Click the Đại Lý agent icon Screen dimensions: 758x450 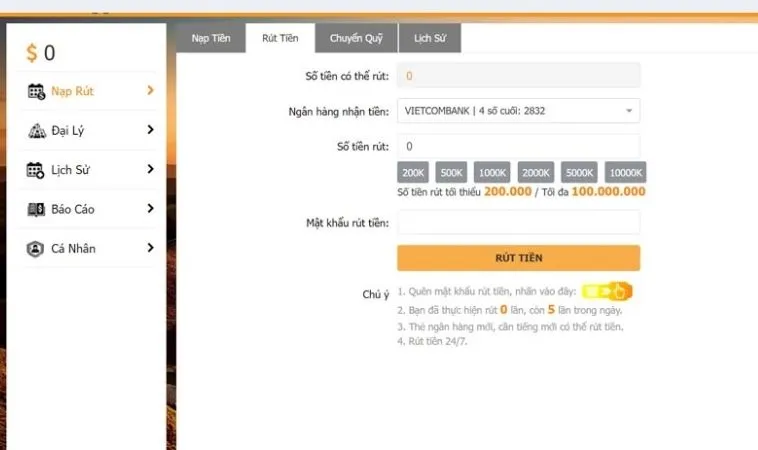[37, 131]
